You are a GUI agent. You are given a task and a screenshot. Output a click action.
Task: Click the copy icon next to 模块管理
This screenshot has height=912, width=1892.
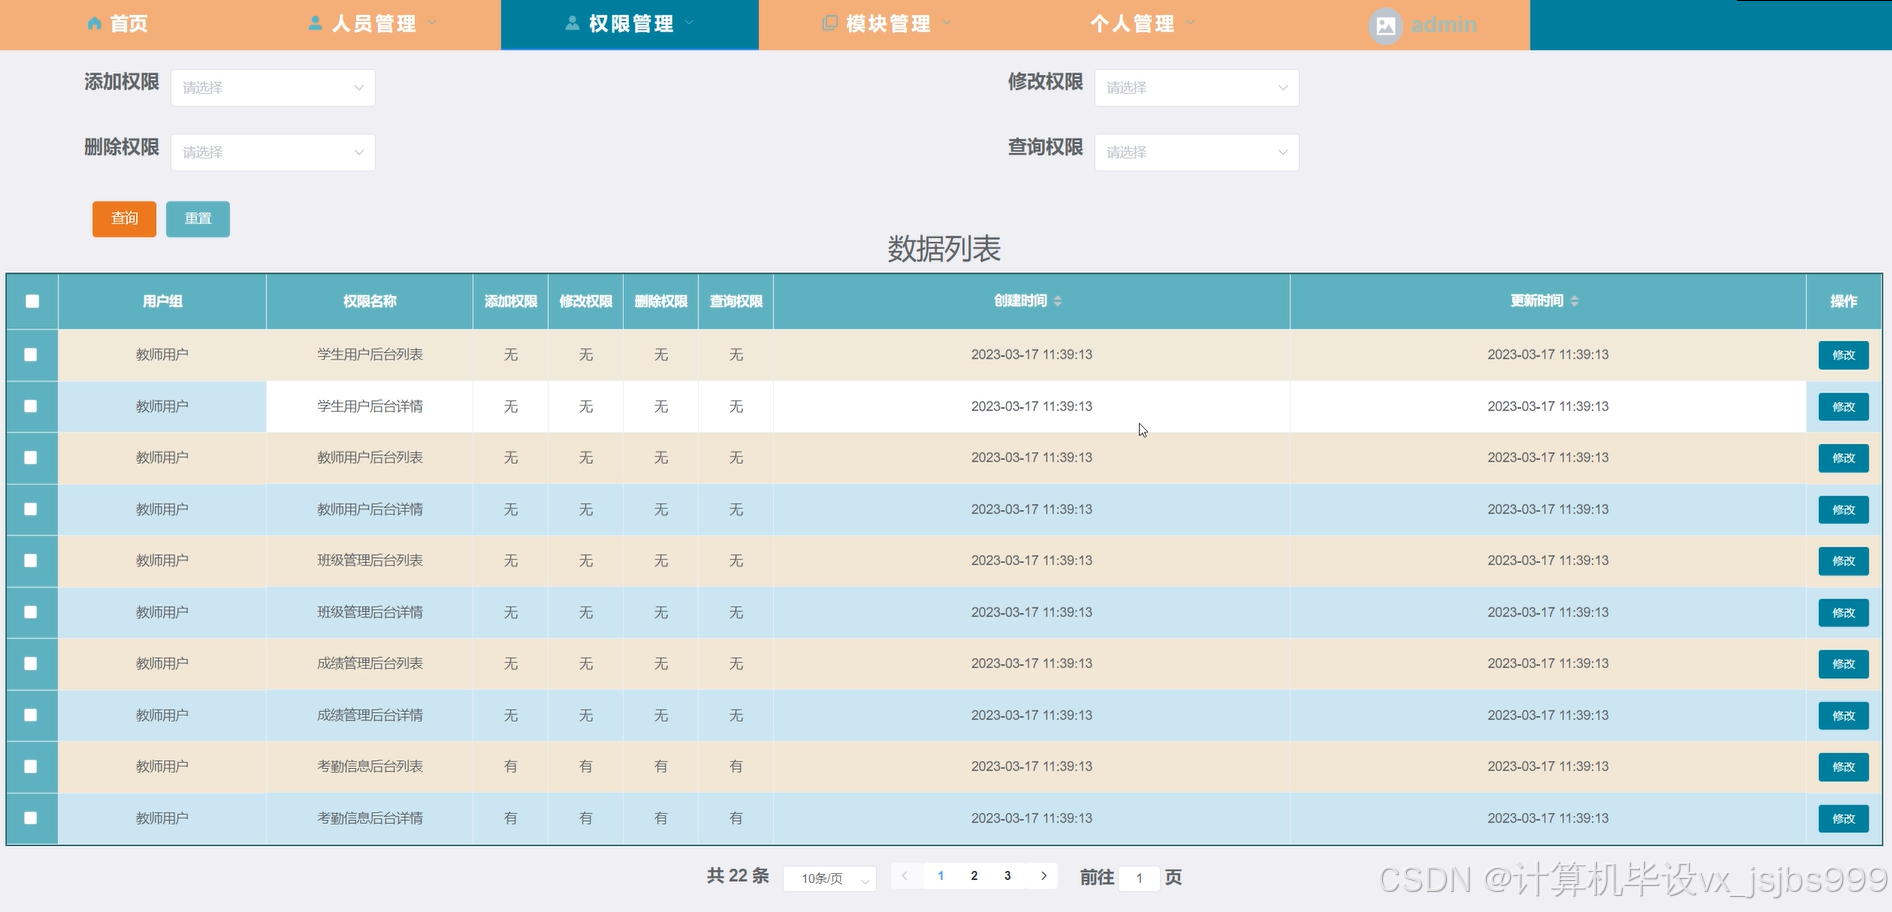click(829, 23)
